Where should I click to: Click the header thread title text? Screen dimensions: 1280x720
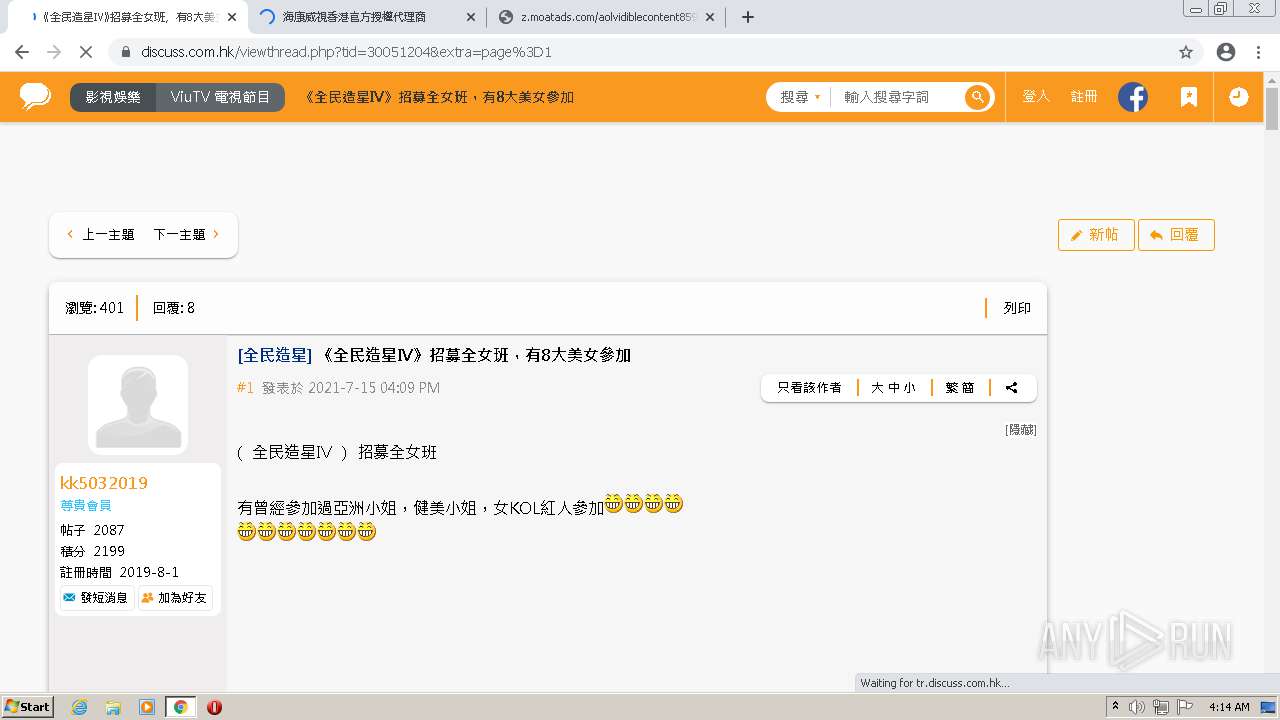pos(438,97)
